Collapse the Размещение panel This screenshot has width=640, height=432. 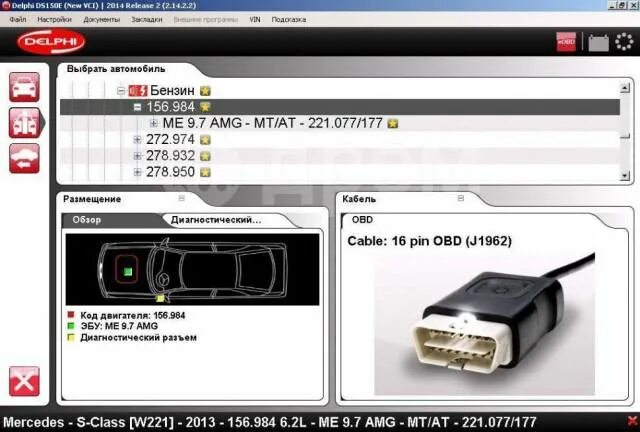[x=182, y=198]
